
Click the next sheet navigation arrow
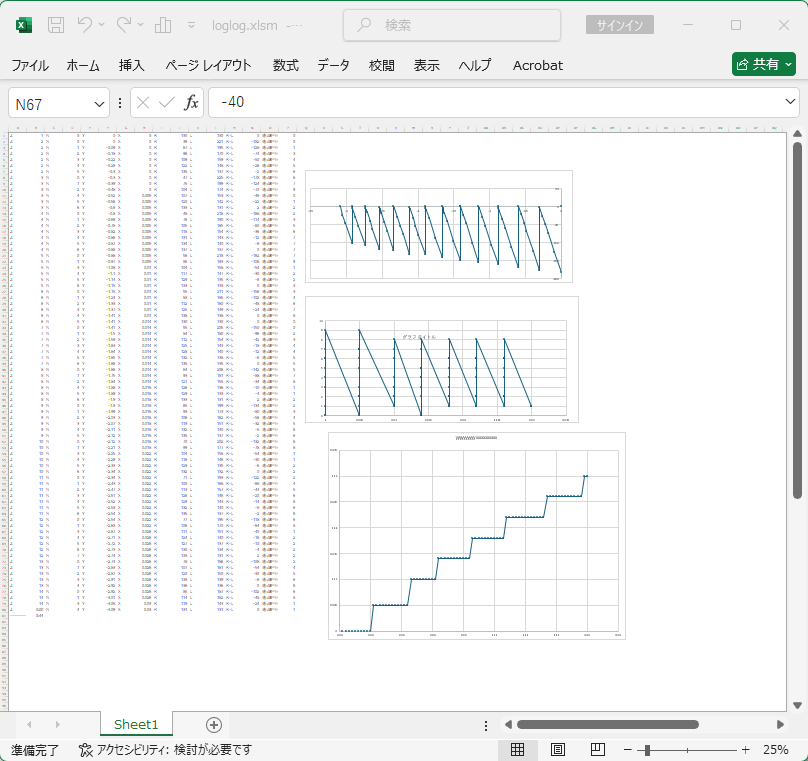point(57,724)
